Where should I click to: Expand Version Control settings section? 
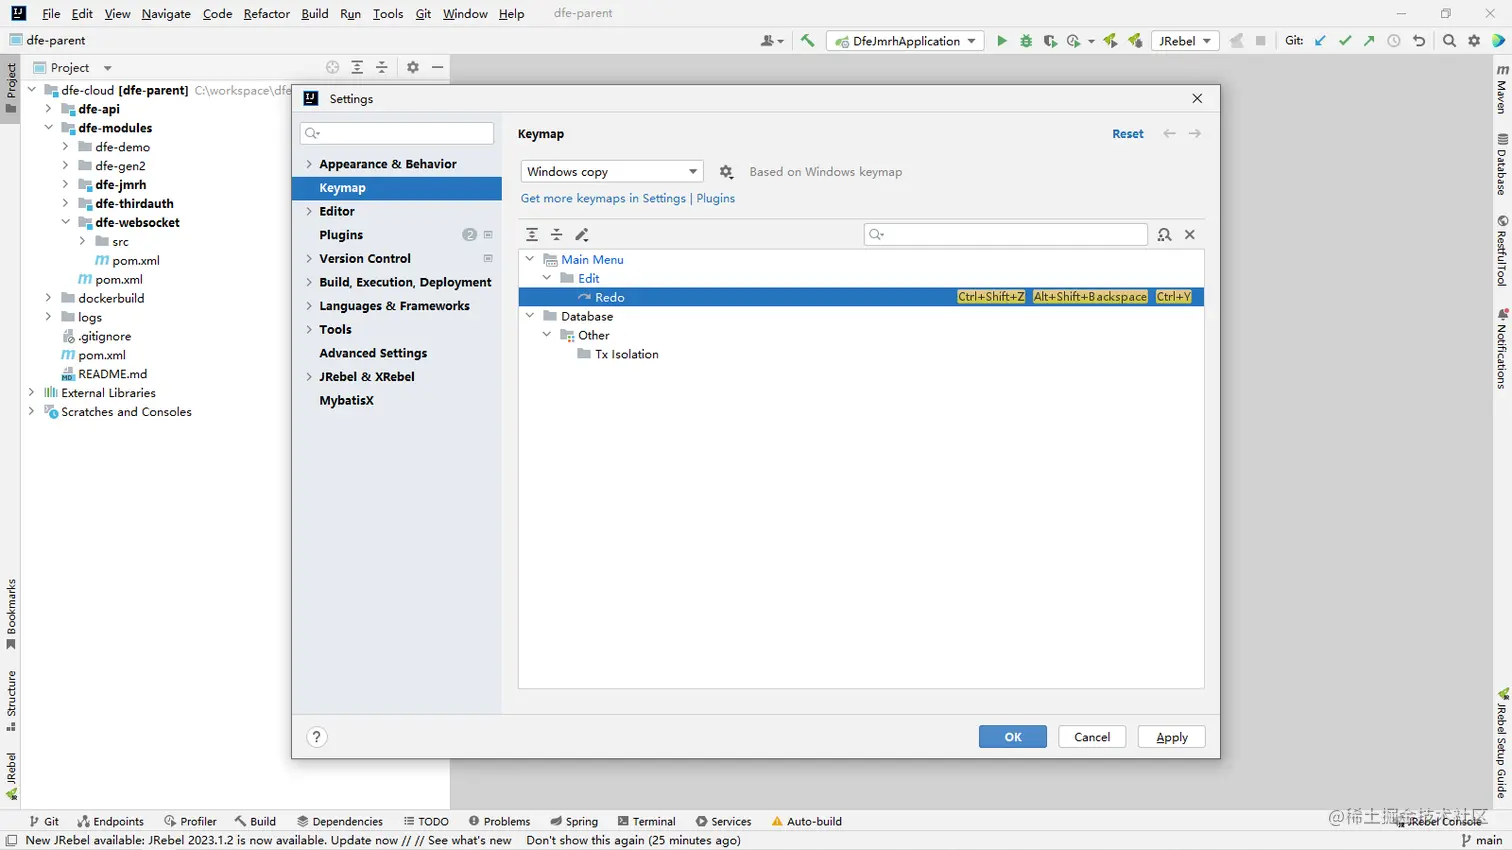309,258
